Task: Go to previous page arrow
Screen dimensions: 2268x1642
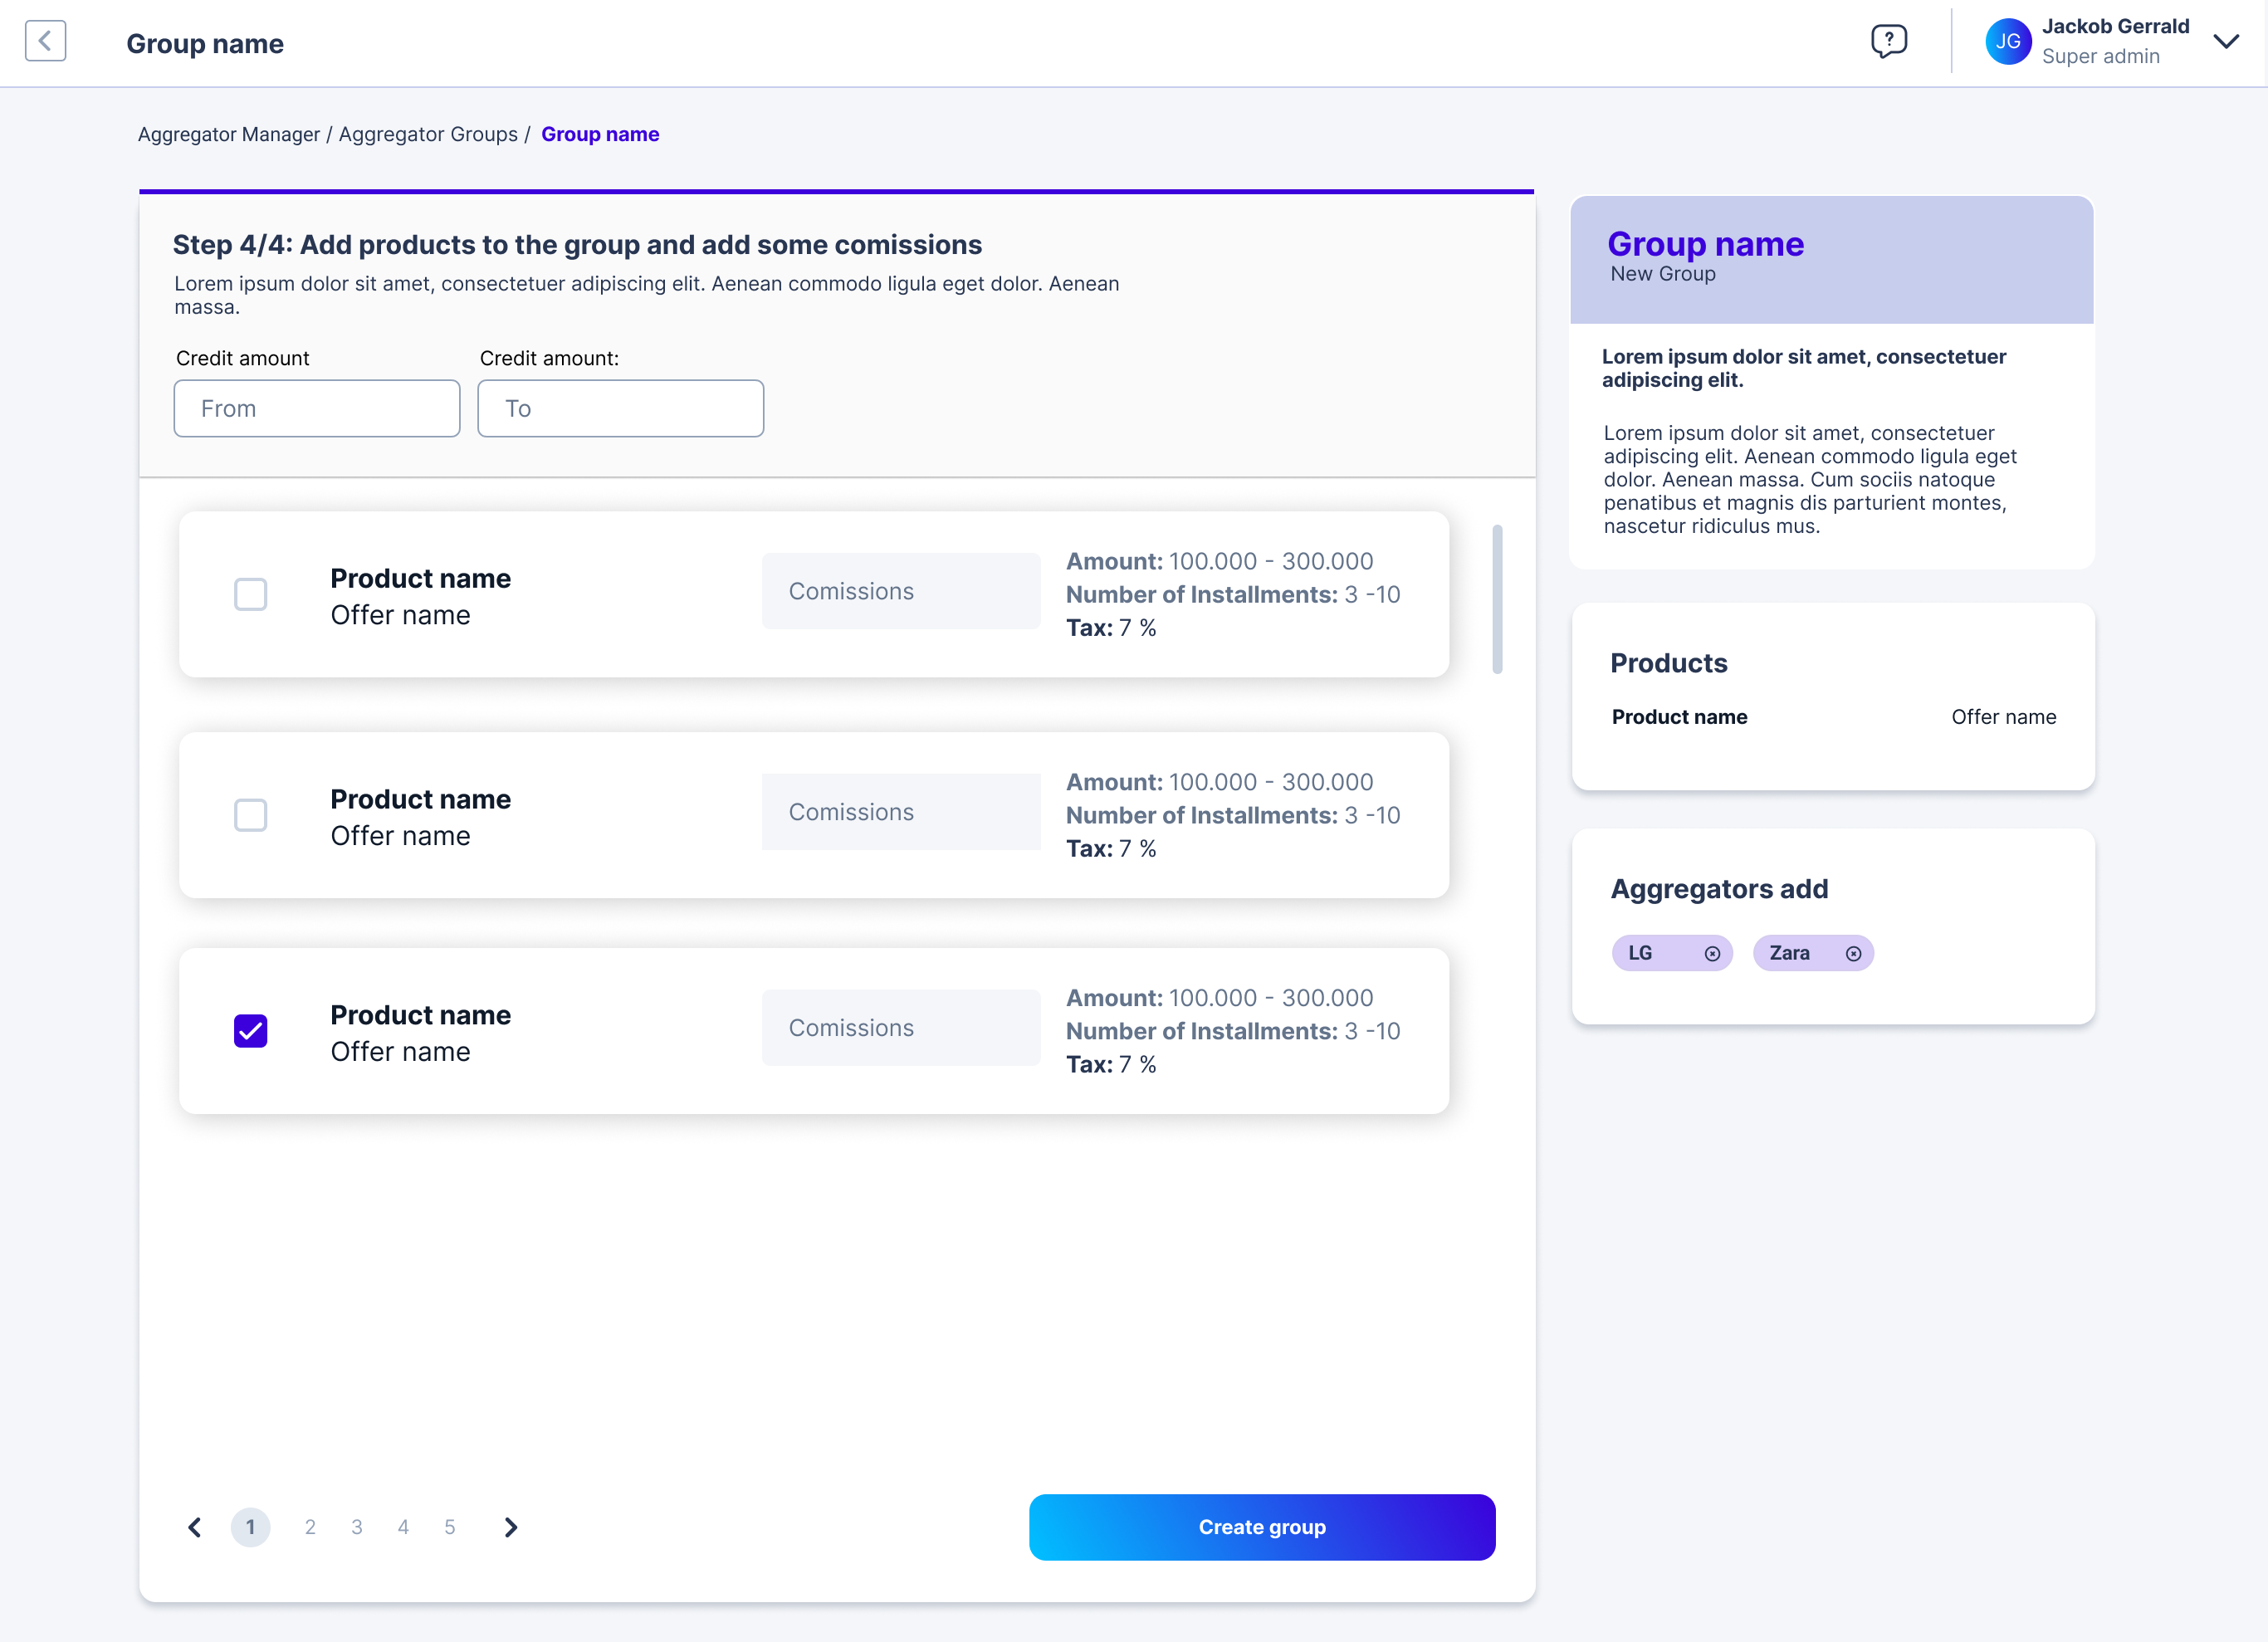Action: click(195, 1527)
